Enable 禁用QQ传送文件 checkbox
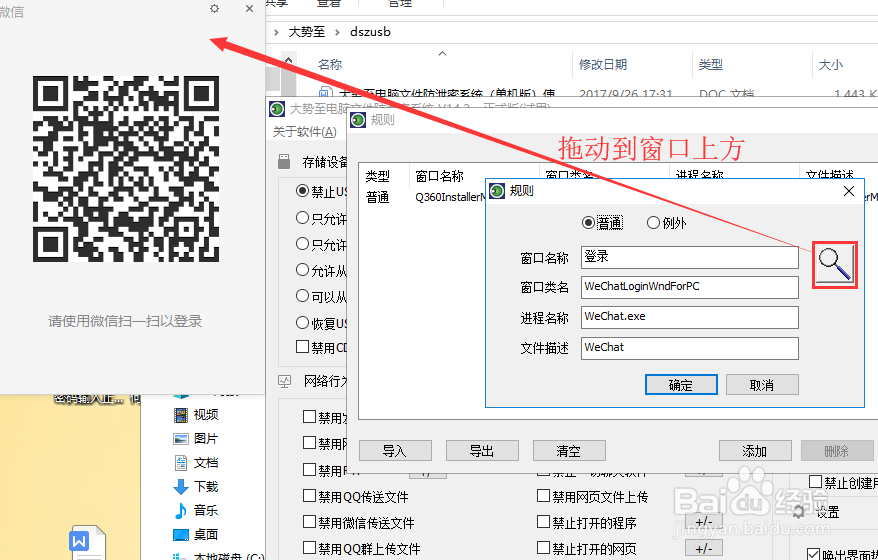 (309, 496)
